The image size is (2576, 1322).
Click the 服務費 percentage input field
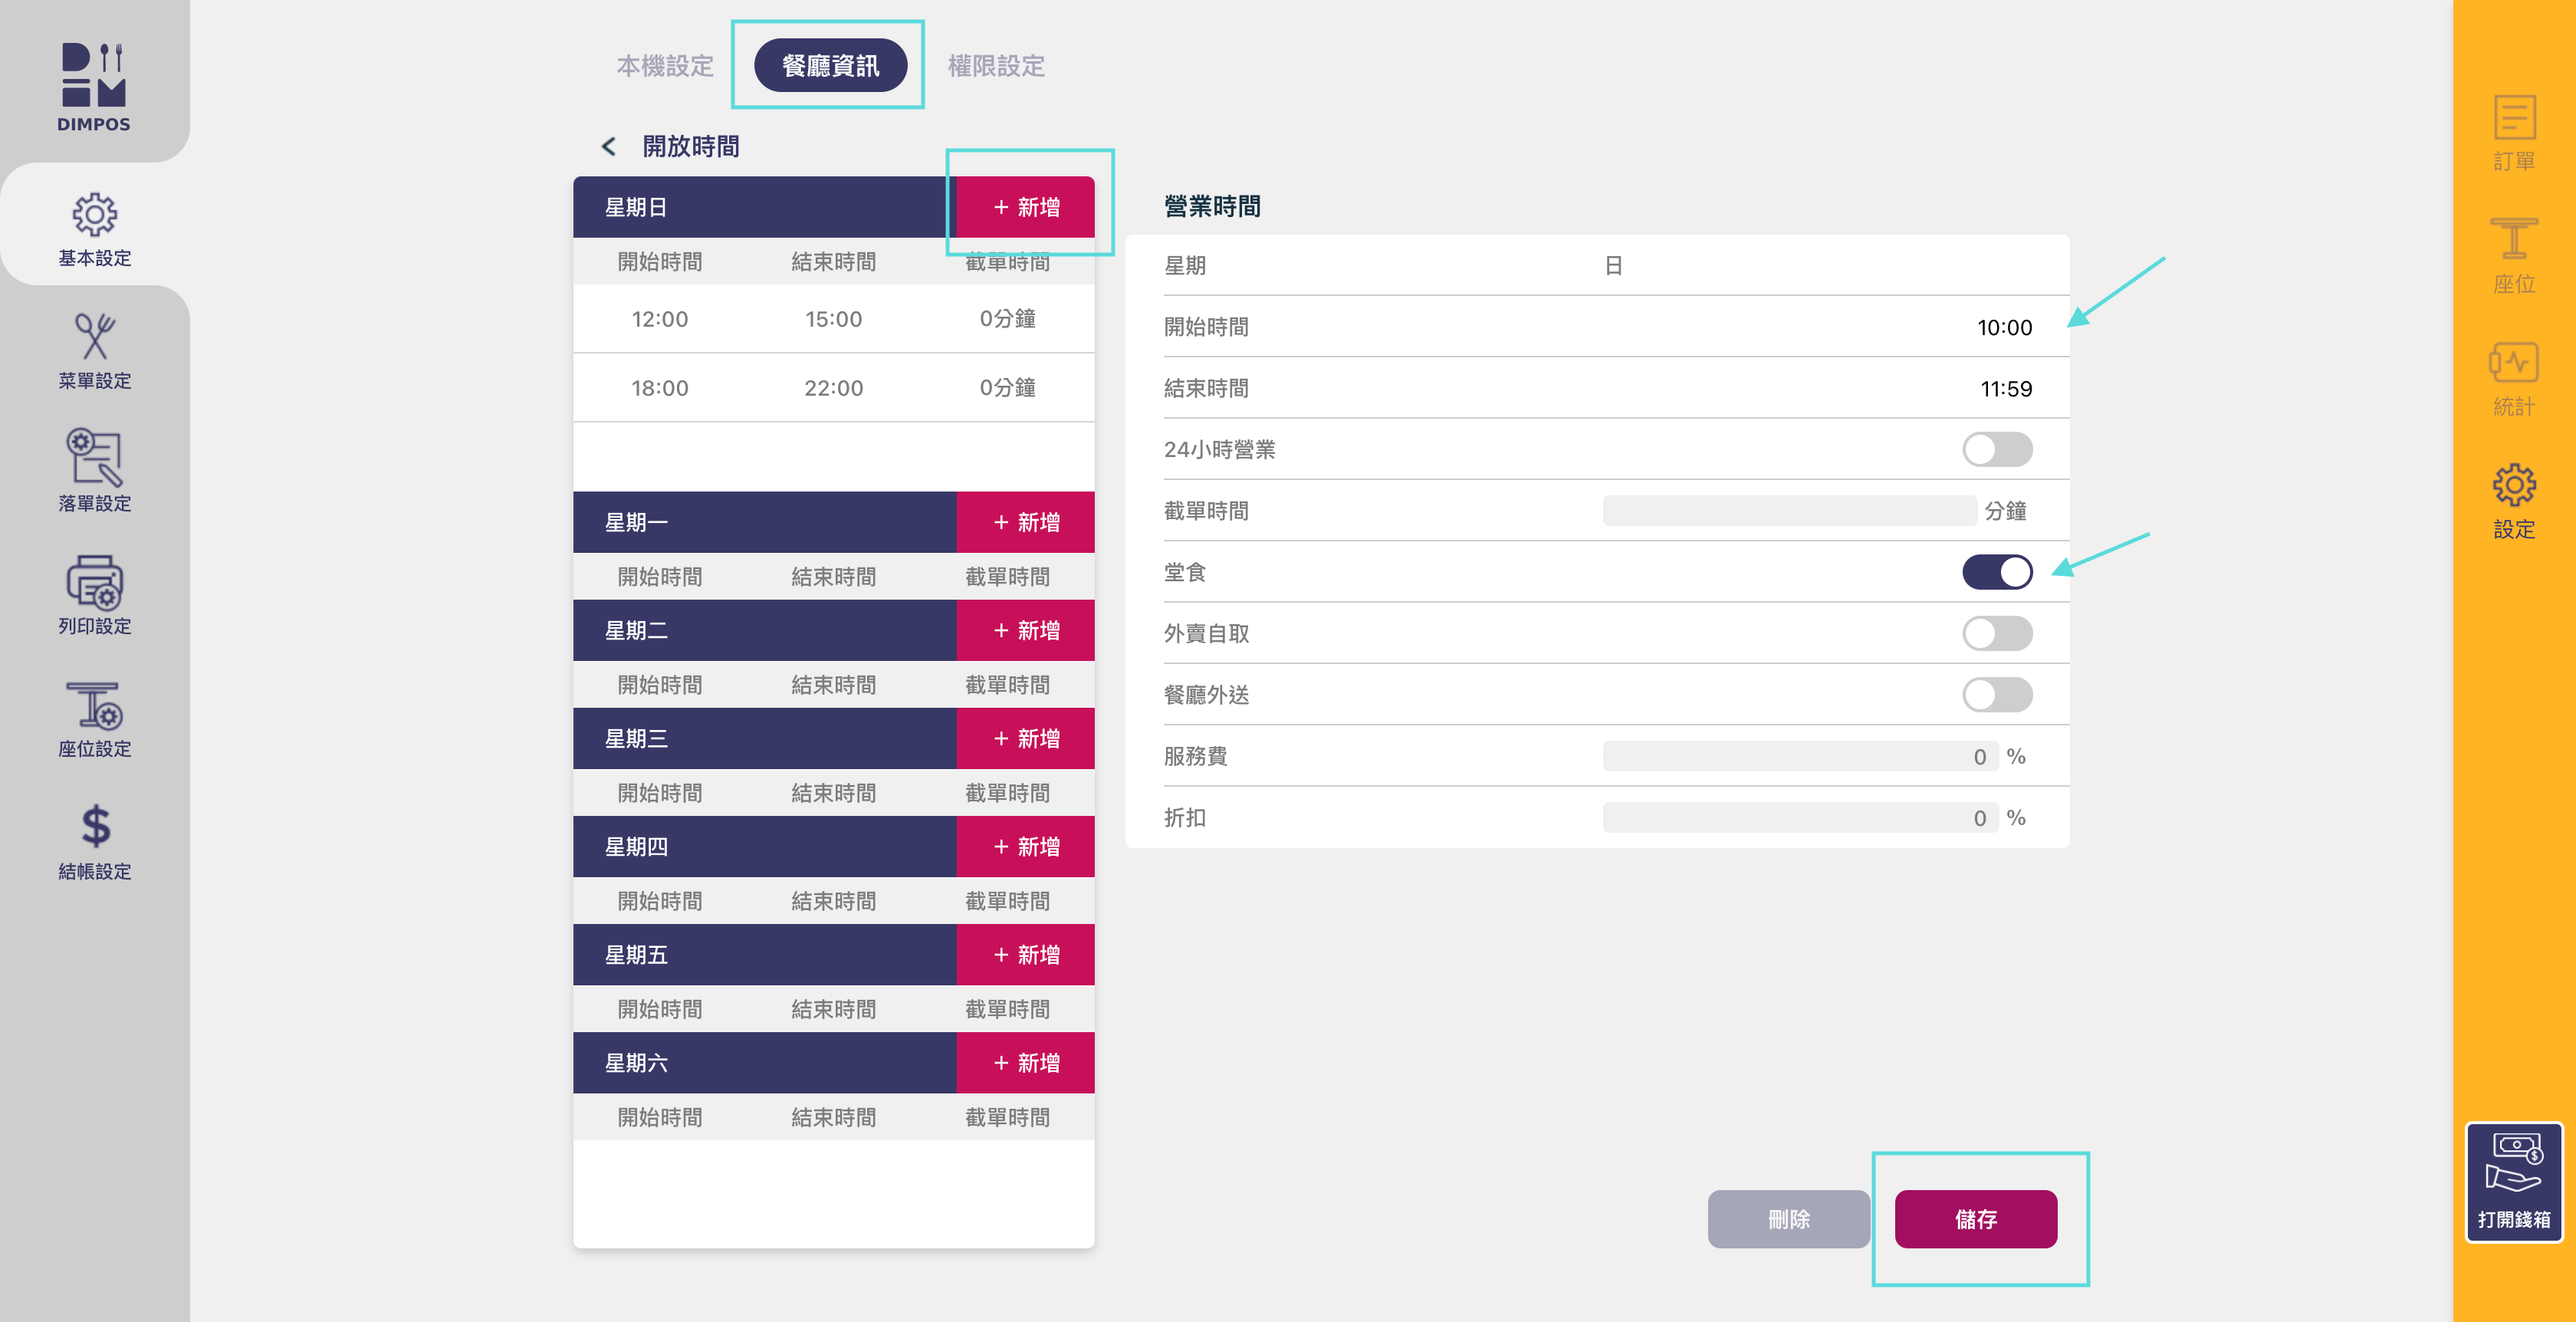(x=1799, y=757)
